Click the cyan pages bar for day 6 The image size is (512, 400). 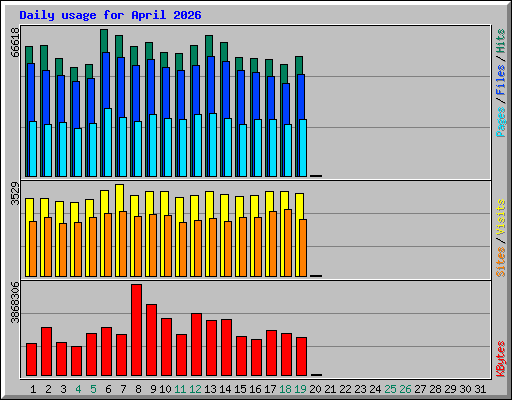108,142
